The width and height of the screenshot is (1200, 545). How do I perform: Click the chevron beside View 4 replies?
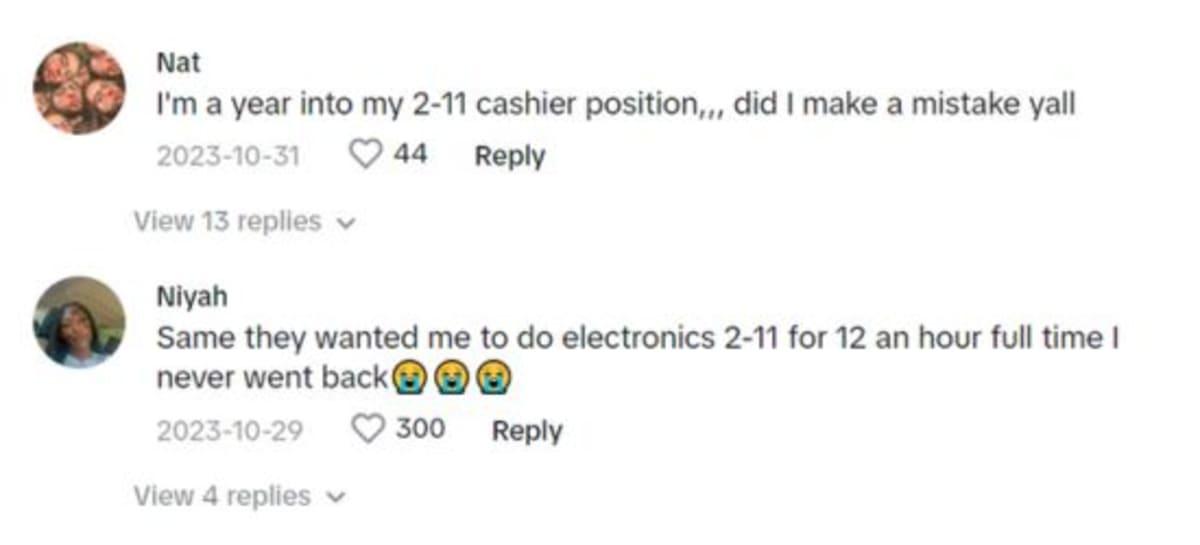pyautogui.click(x=335, y=497)
